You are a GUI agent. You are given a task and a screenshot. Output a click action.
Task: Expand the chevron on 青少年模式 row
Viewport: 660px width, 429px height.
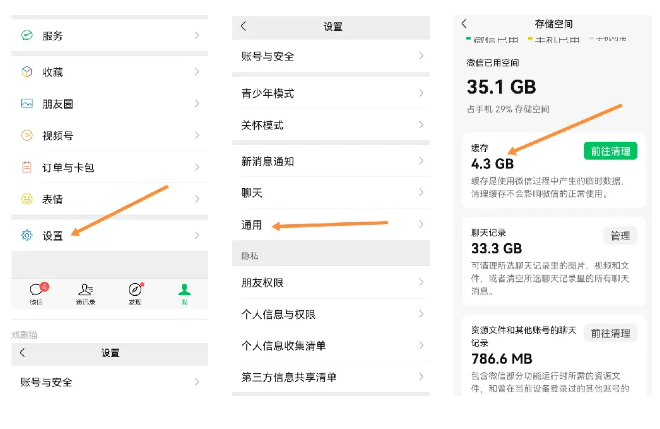[x=422, y=93]
